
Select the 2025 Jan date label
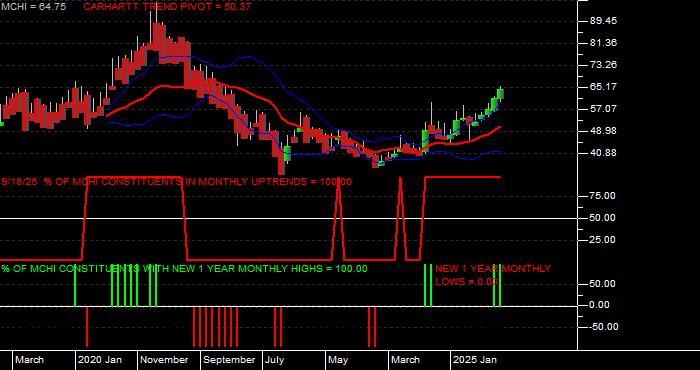[475, 360]
